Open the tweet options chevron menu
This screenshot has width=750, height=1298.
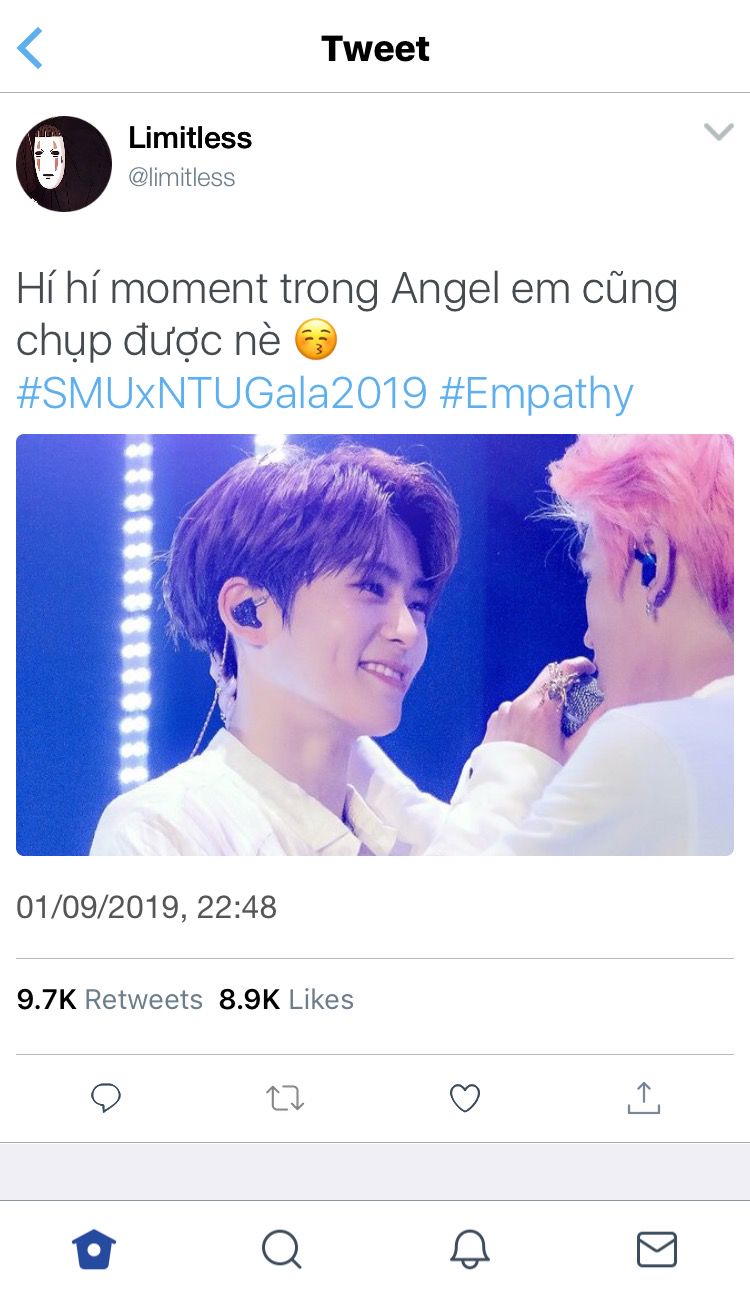pyautogui.click(x=718, y=132)
